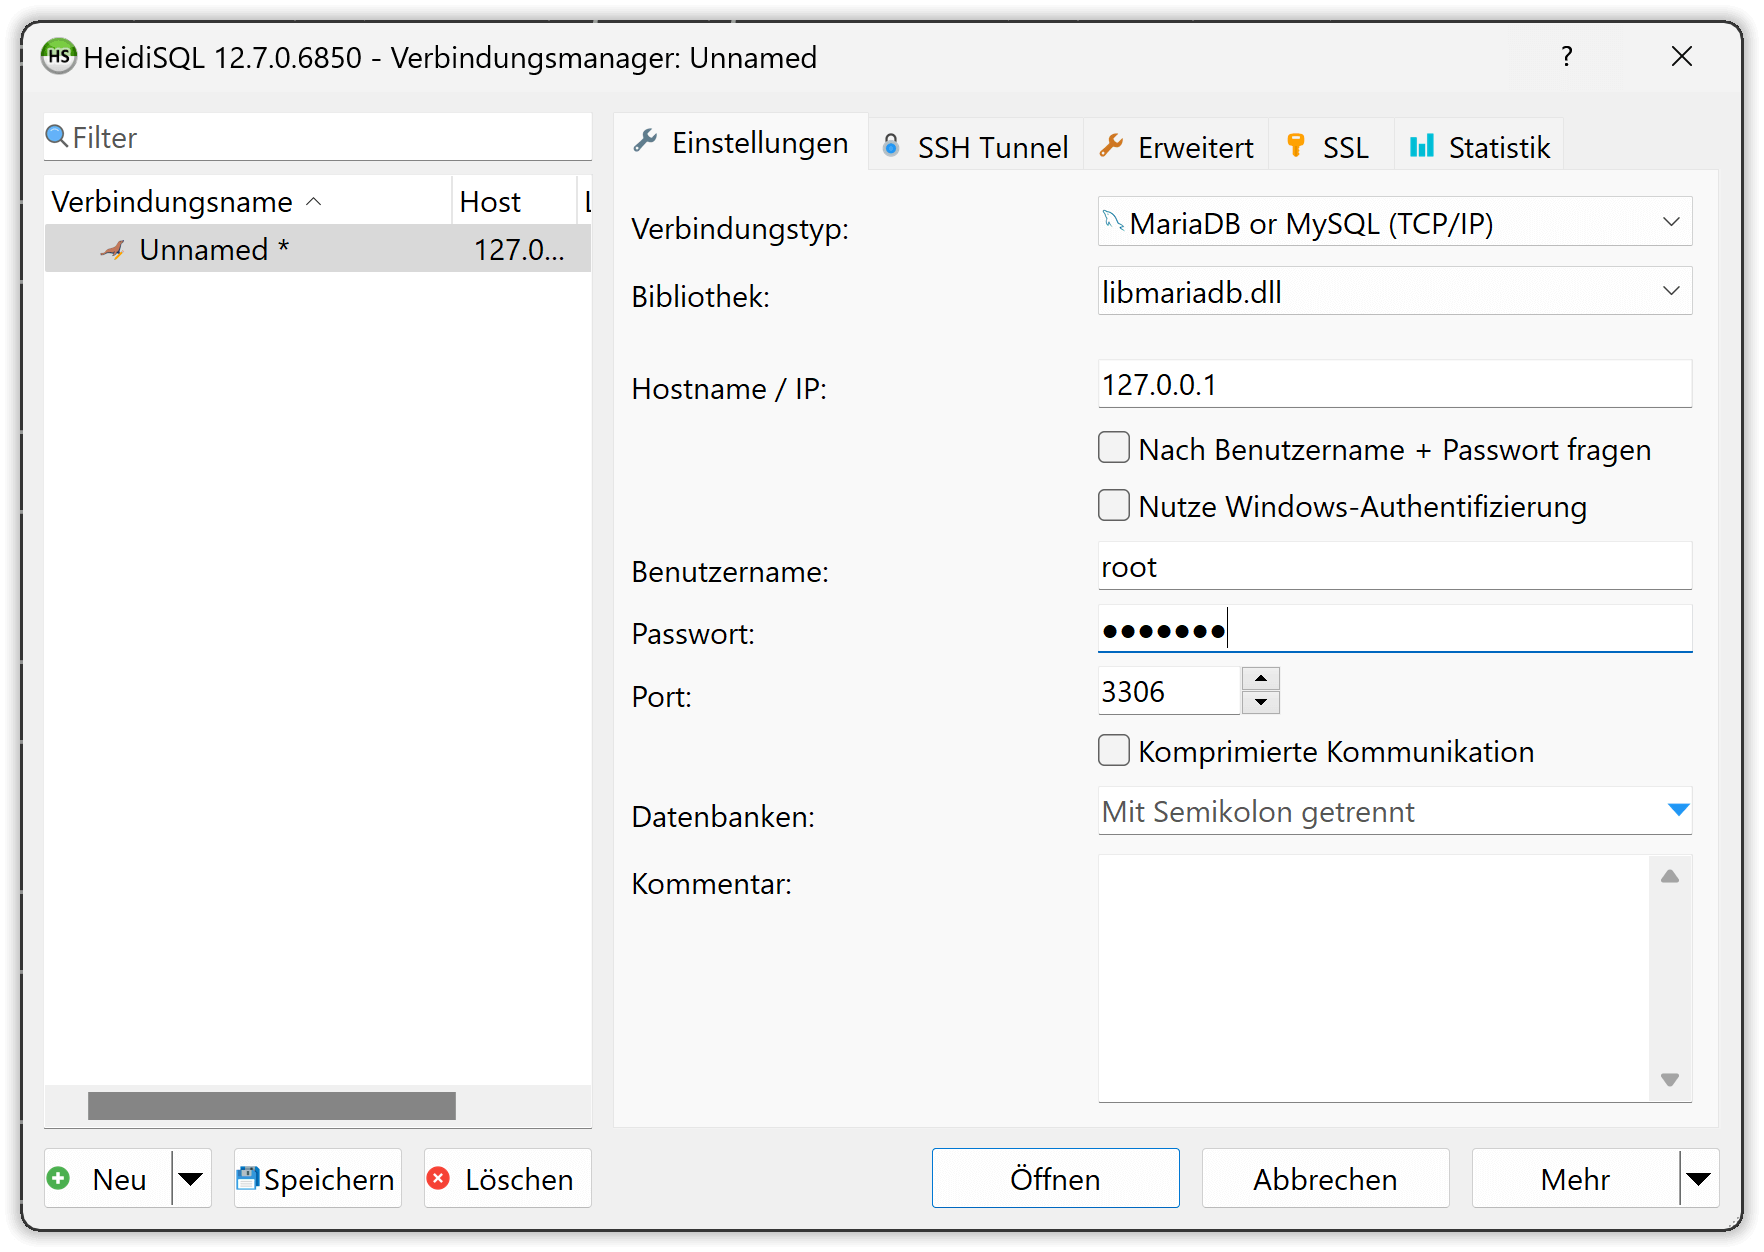Click the bar chart icon on Statistik tab
1764x1252 pixels.
pyautogui.click(x=1421, y=146)
